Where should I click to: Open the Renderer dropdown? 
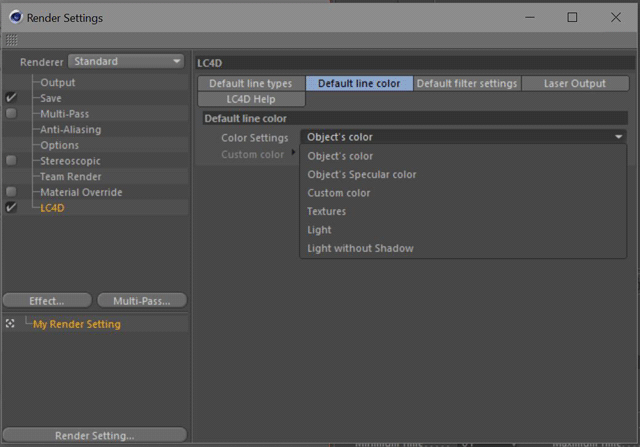point(126,62)
